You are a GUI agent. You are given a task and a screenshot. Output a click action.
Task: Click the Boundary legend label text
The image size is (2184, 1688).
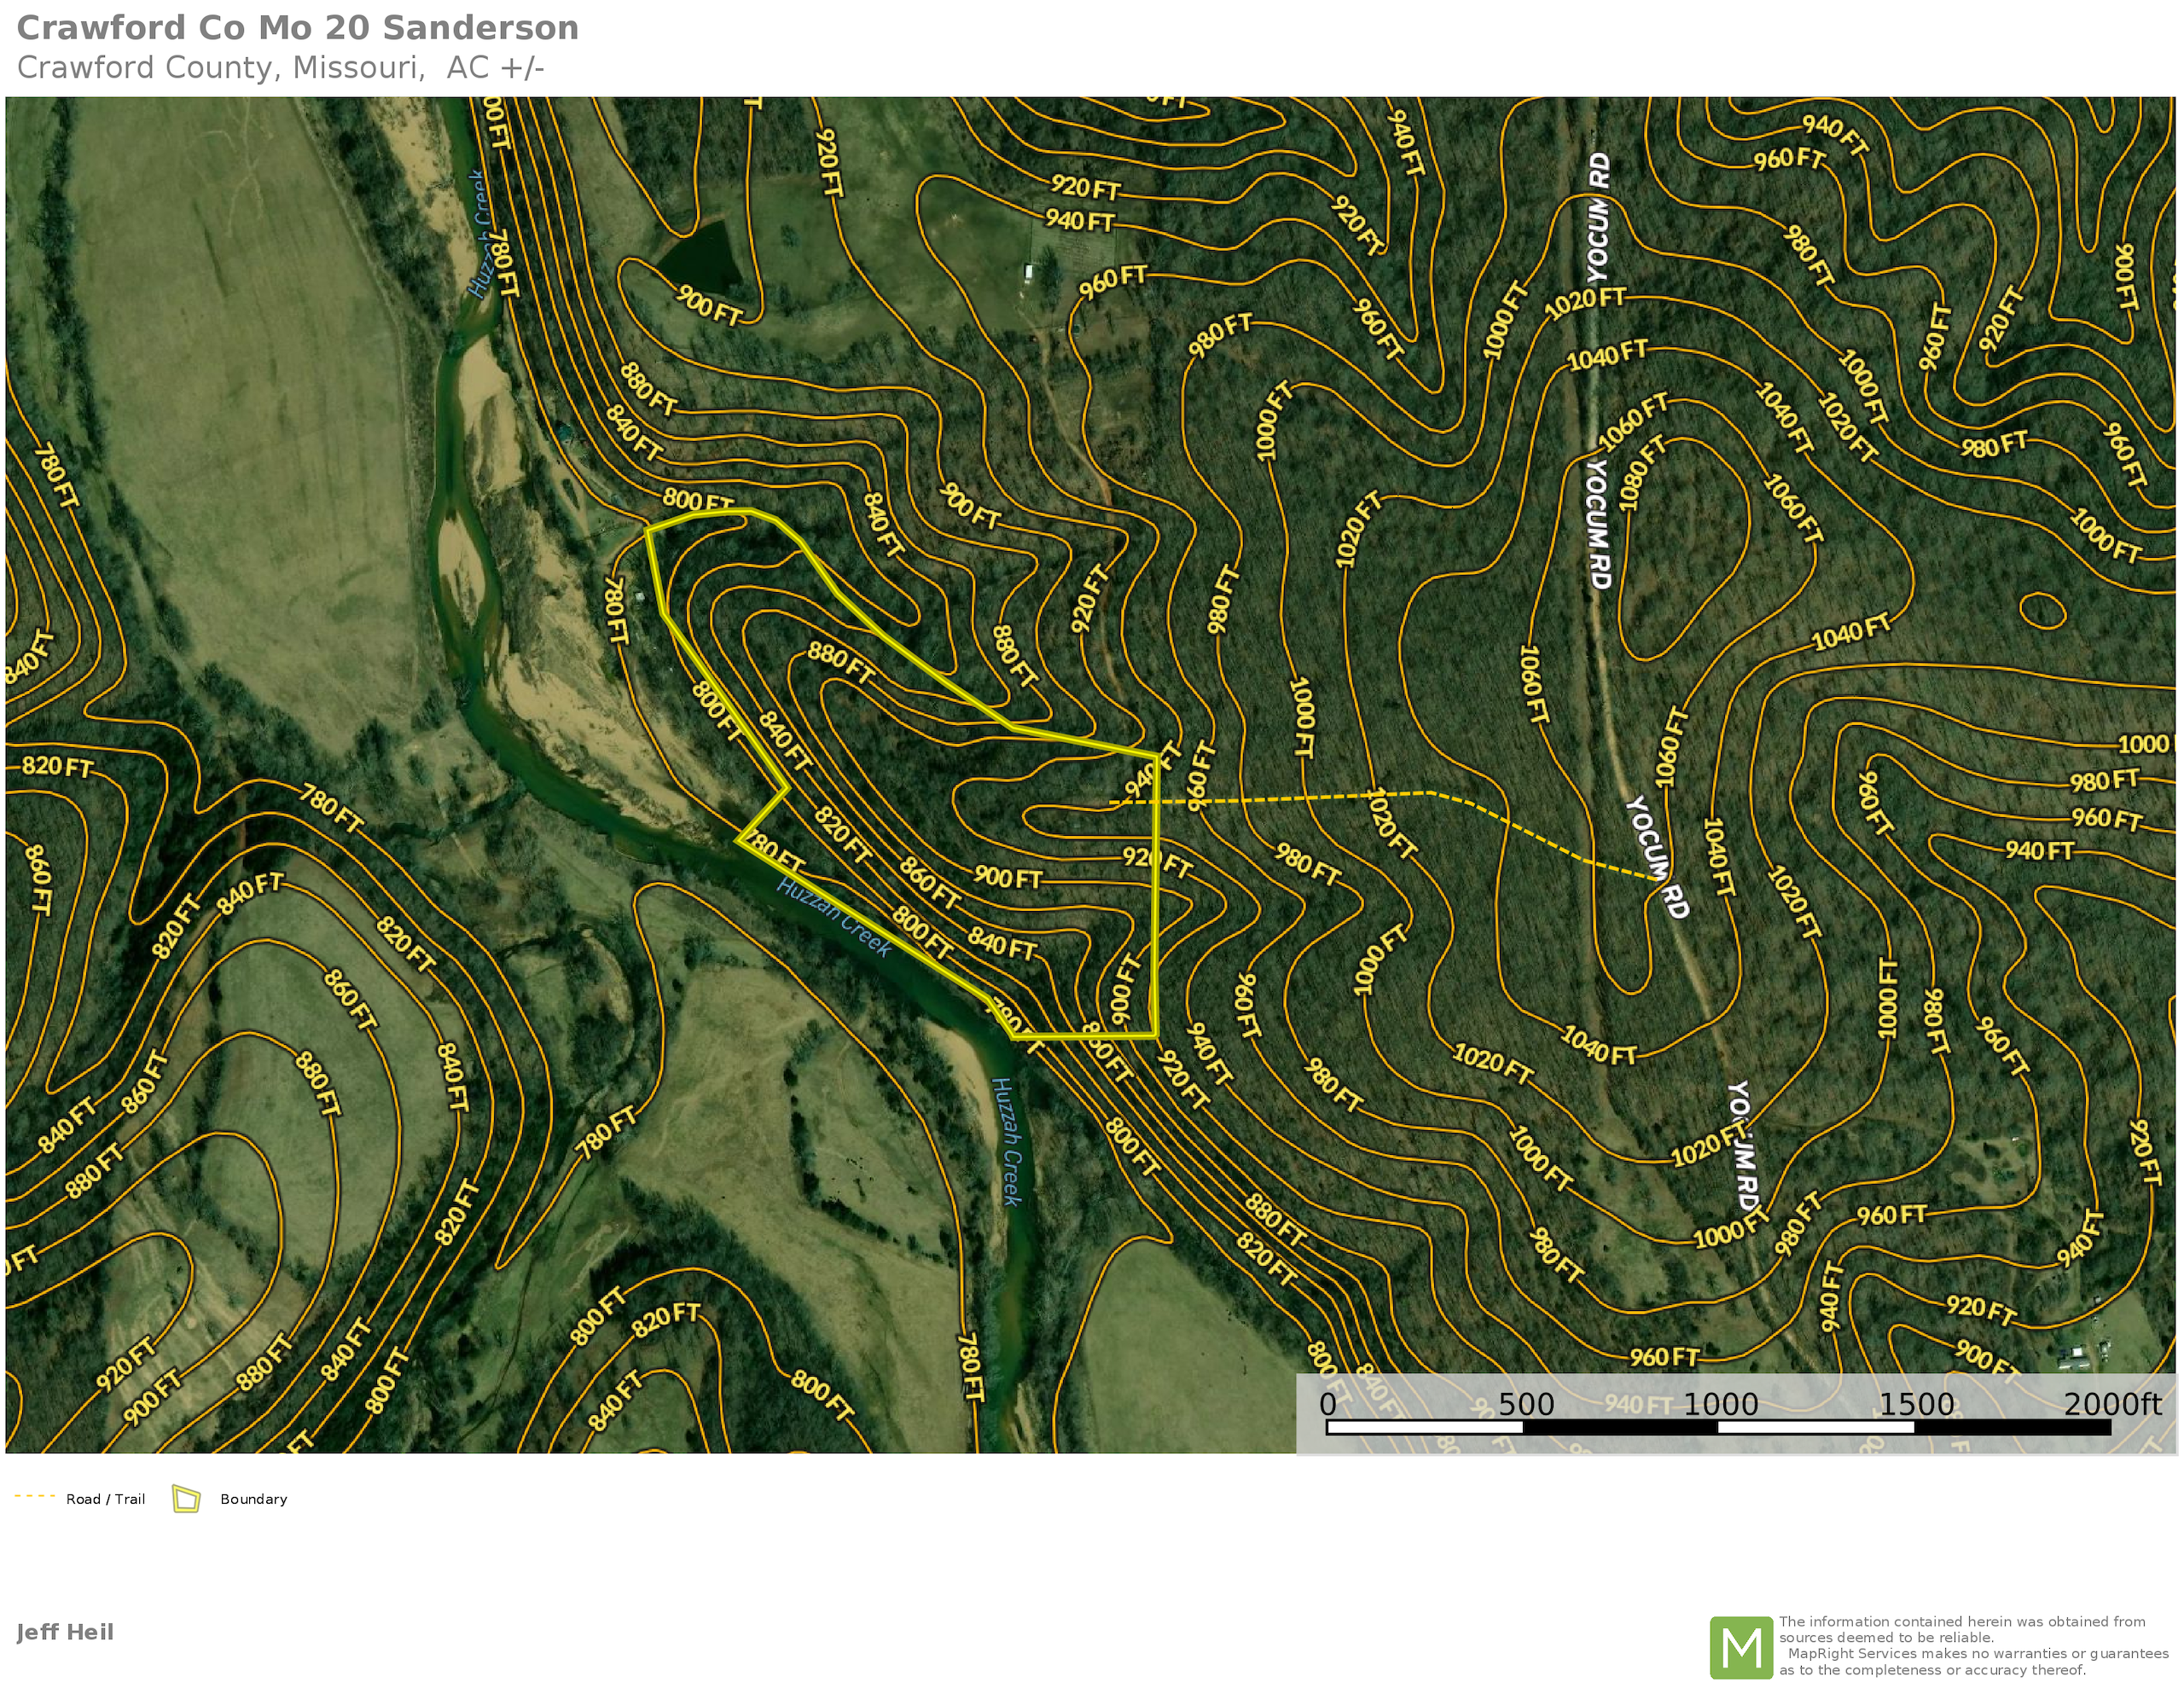(253, 1499)
